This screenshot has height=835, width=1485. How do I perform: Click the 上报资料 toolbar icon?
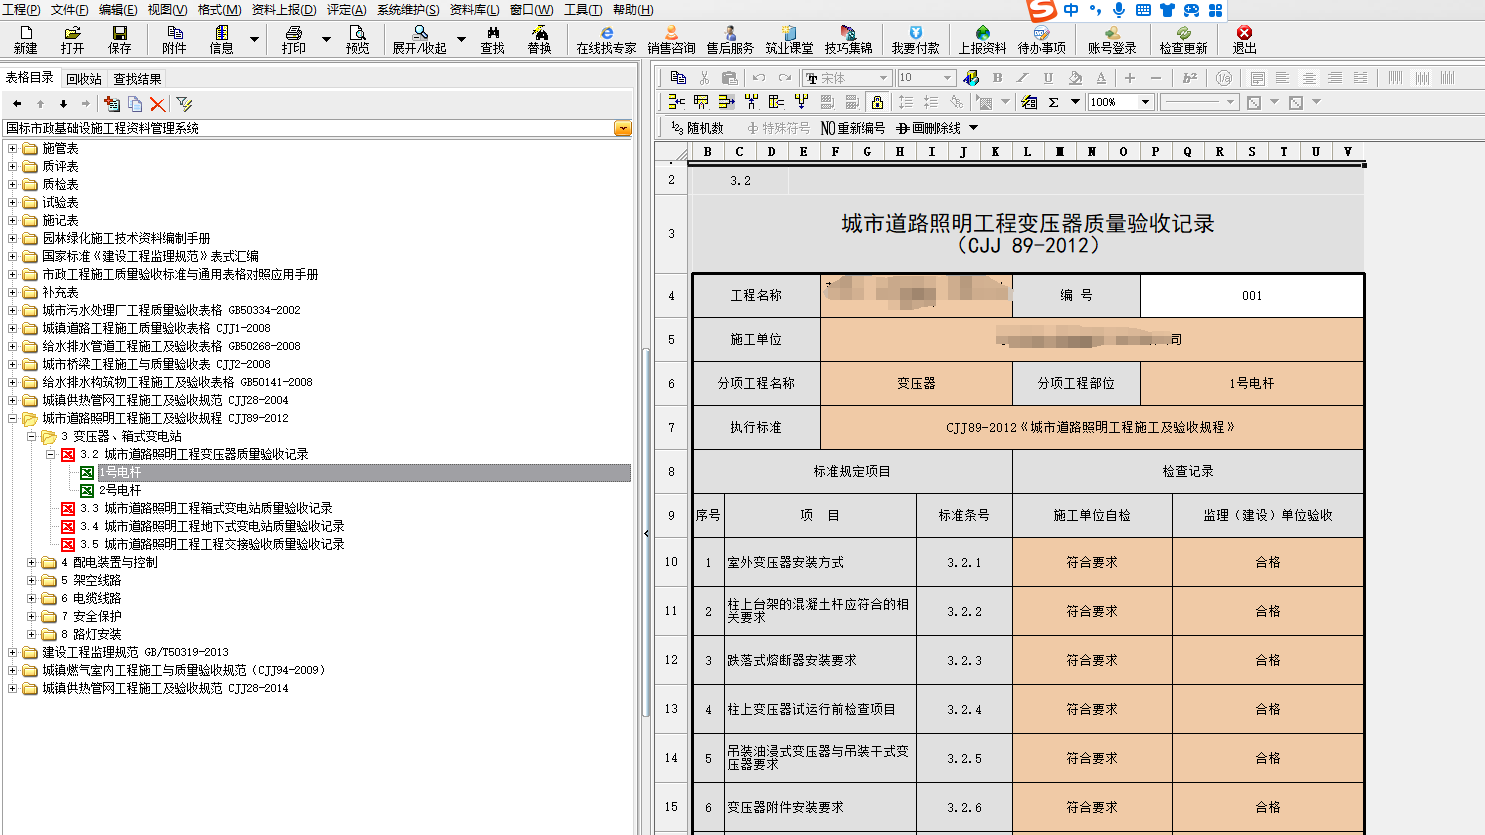(x=983, y=40)
